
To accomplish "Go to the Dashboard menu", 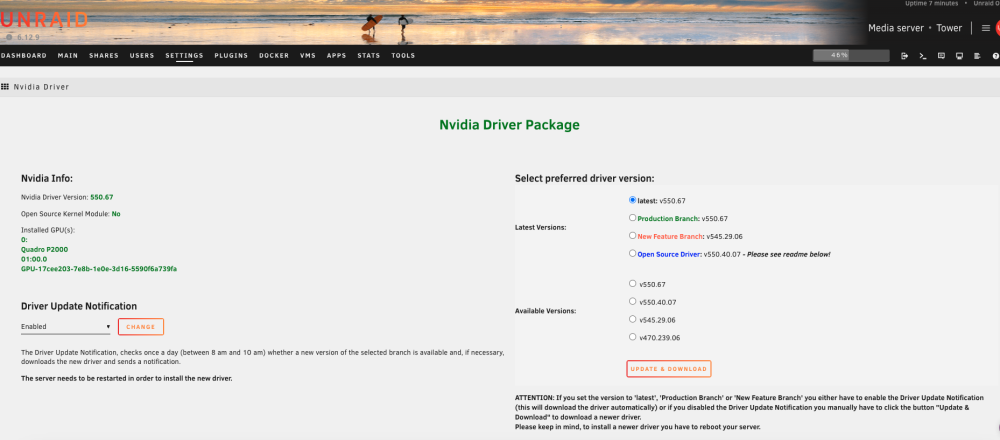I will tap(24, 55).
